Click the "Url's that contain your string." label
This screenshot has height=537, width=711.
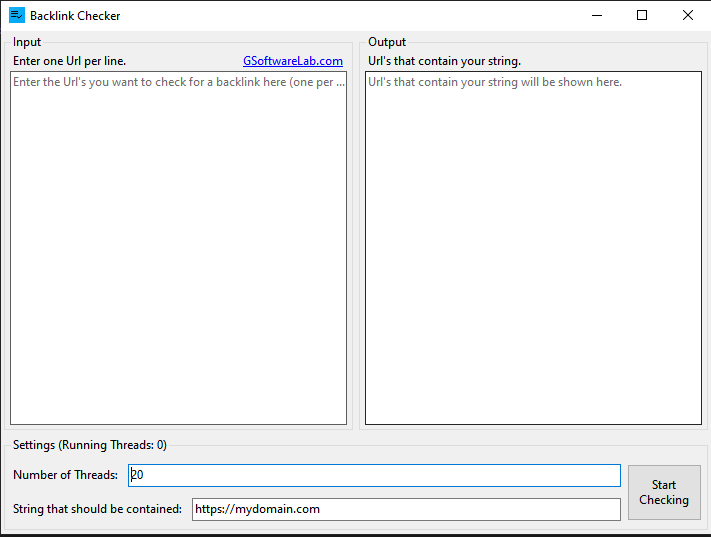(444, 61)
